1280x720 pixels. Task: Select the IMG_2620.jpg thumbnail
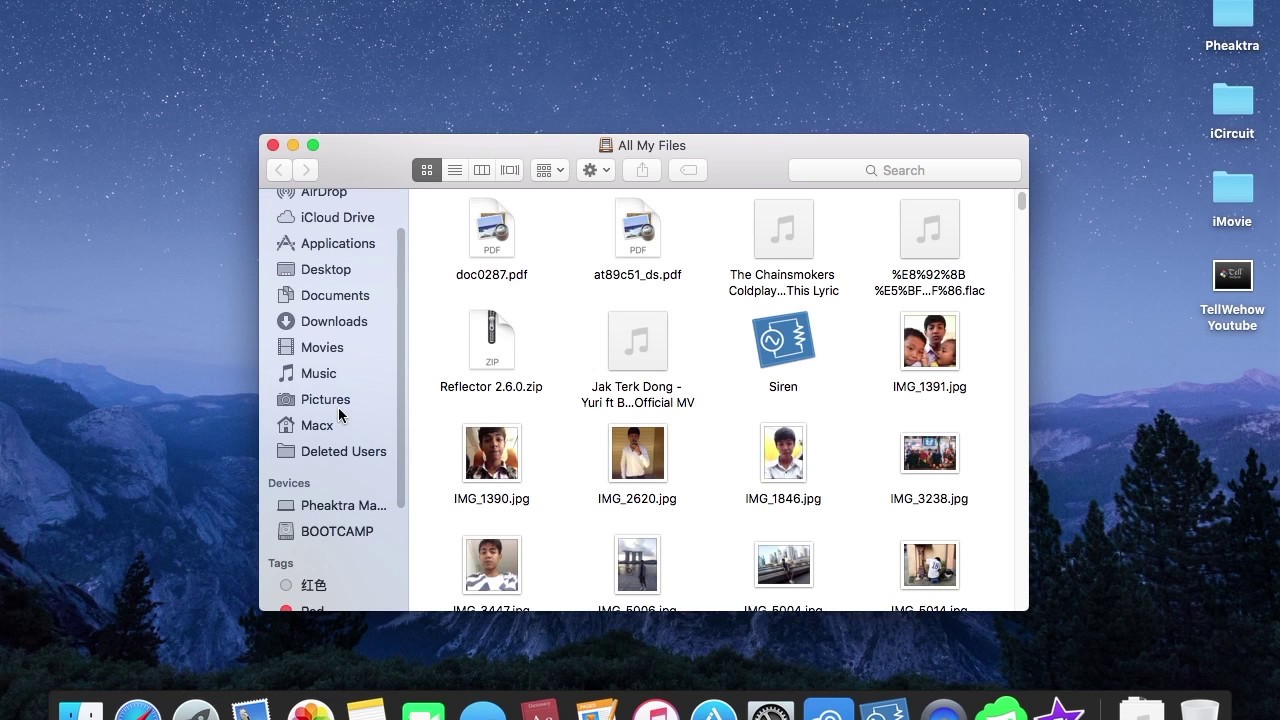[637, 453]
